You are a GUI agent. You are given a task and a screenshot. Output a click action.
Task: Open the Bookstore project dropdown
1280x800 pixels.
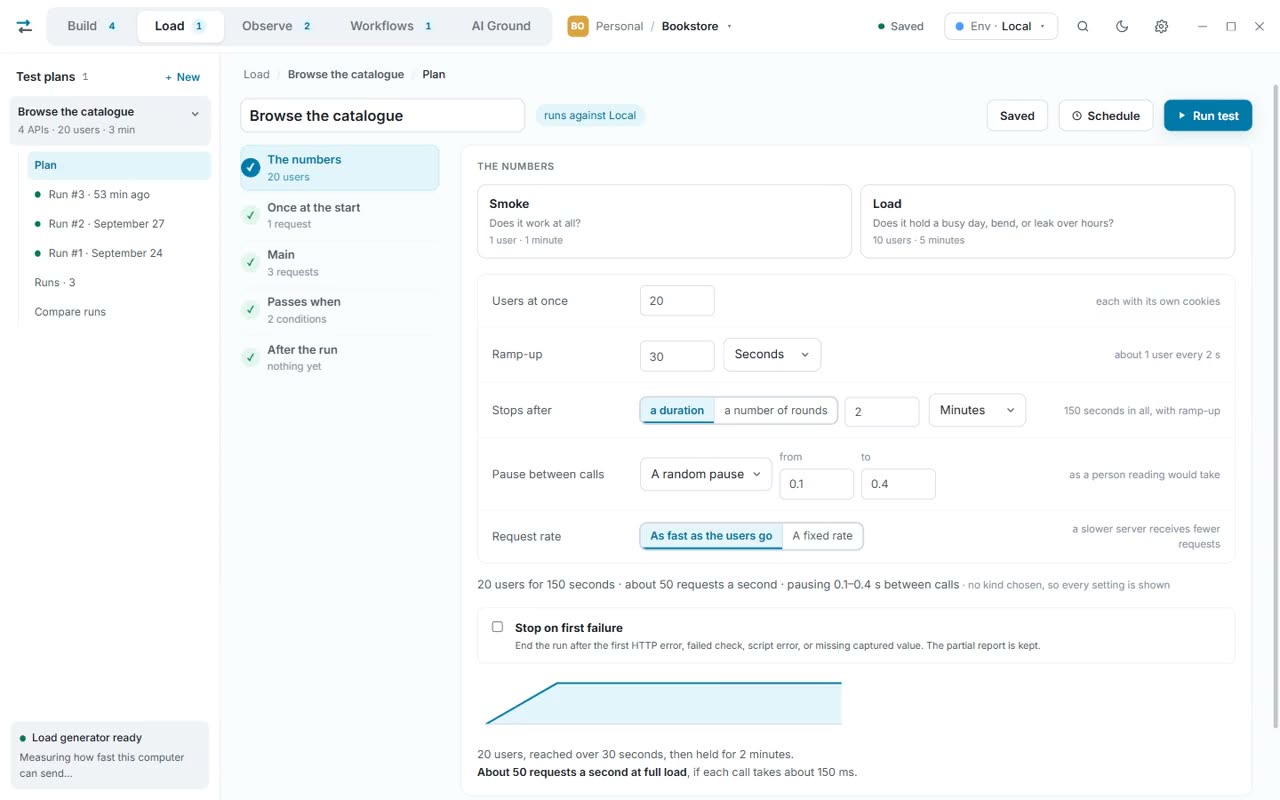coord(697,26)
